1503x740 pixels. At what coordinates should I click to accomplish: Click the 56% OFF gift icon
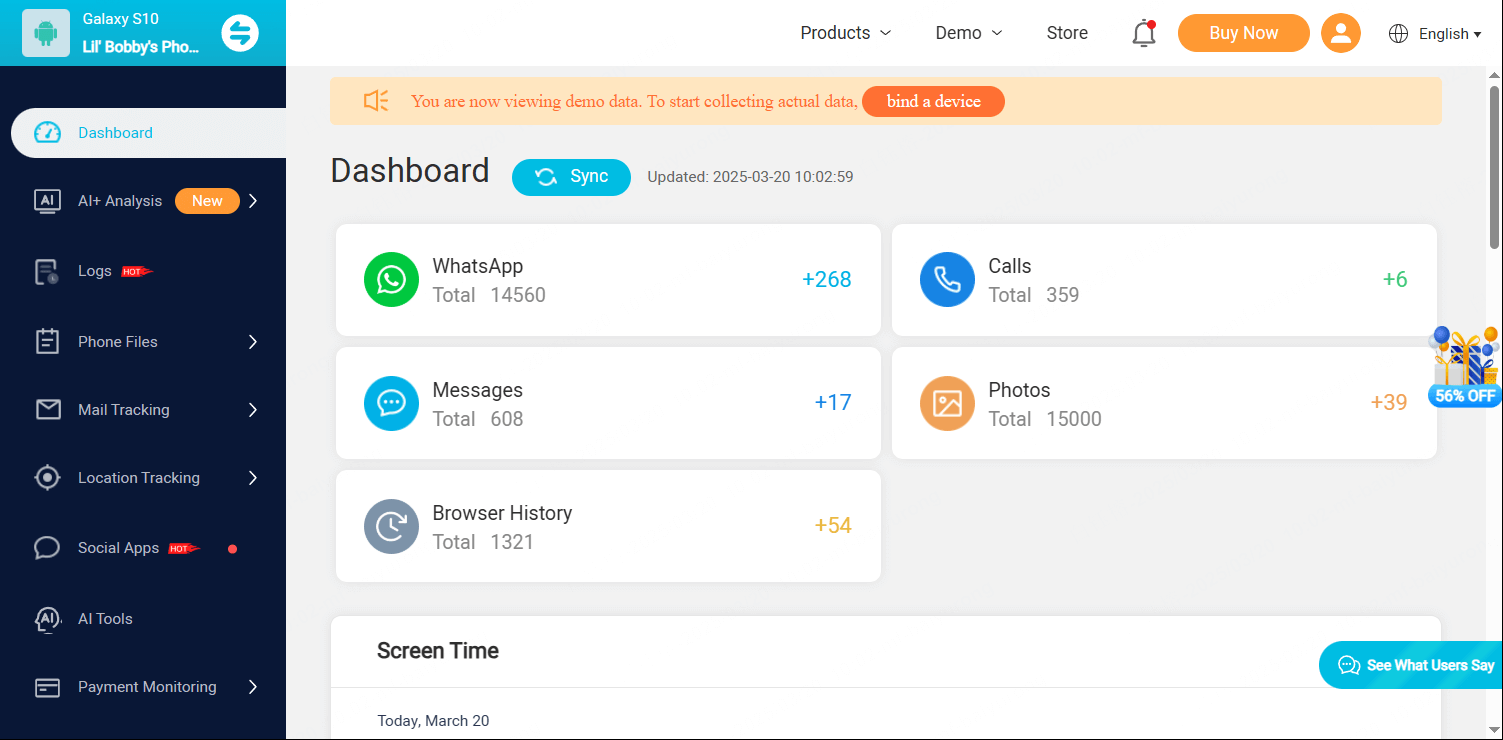point(1466,365)
